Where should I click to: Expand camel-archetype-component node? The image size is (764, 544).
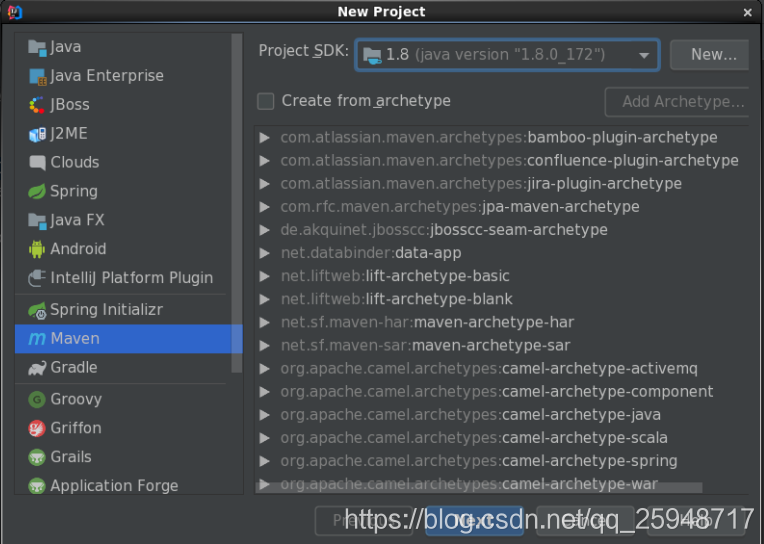tap(265, 392)
